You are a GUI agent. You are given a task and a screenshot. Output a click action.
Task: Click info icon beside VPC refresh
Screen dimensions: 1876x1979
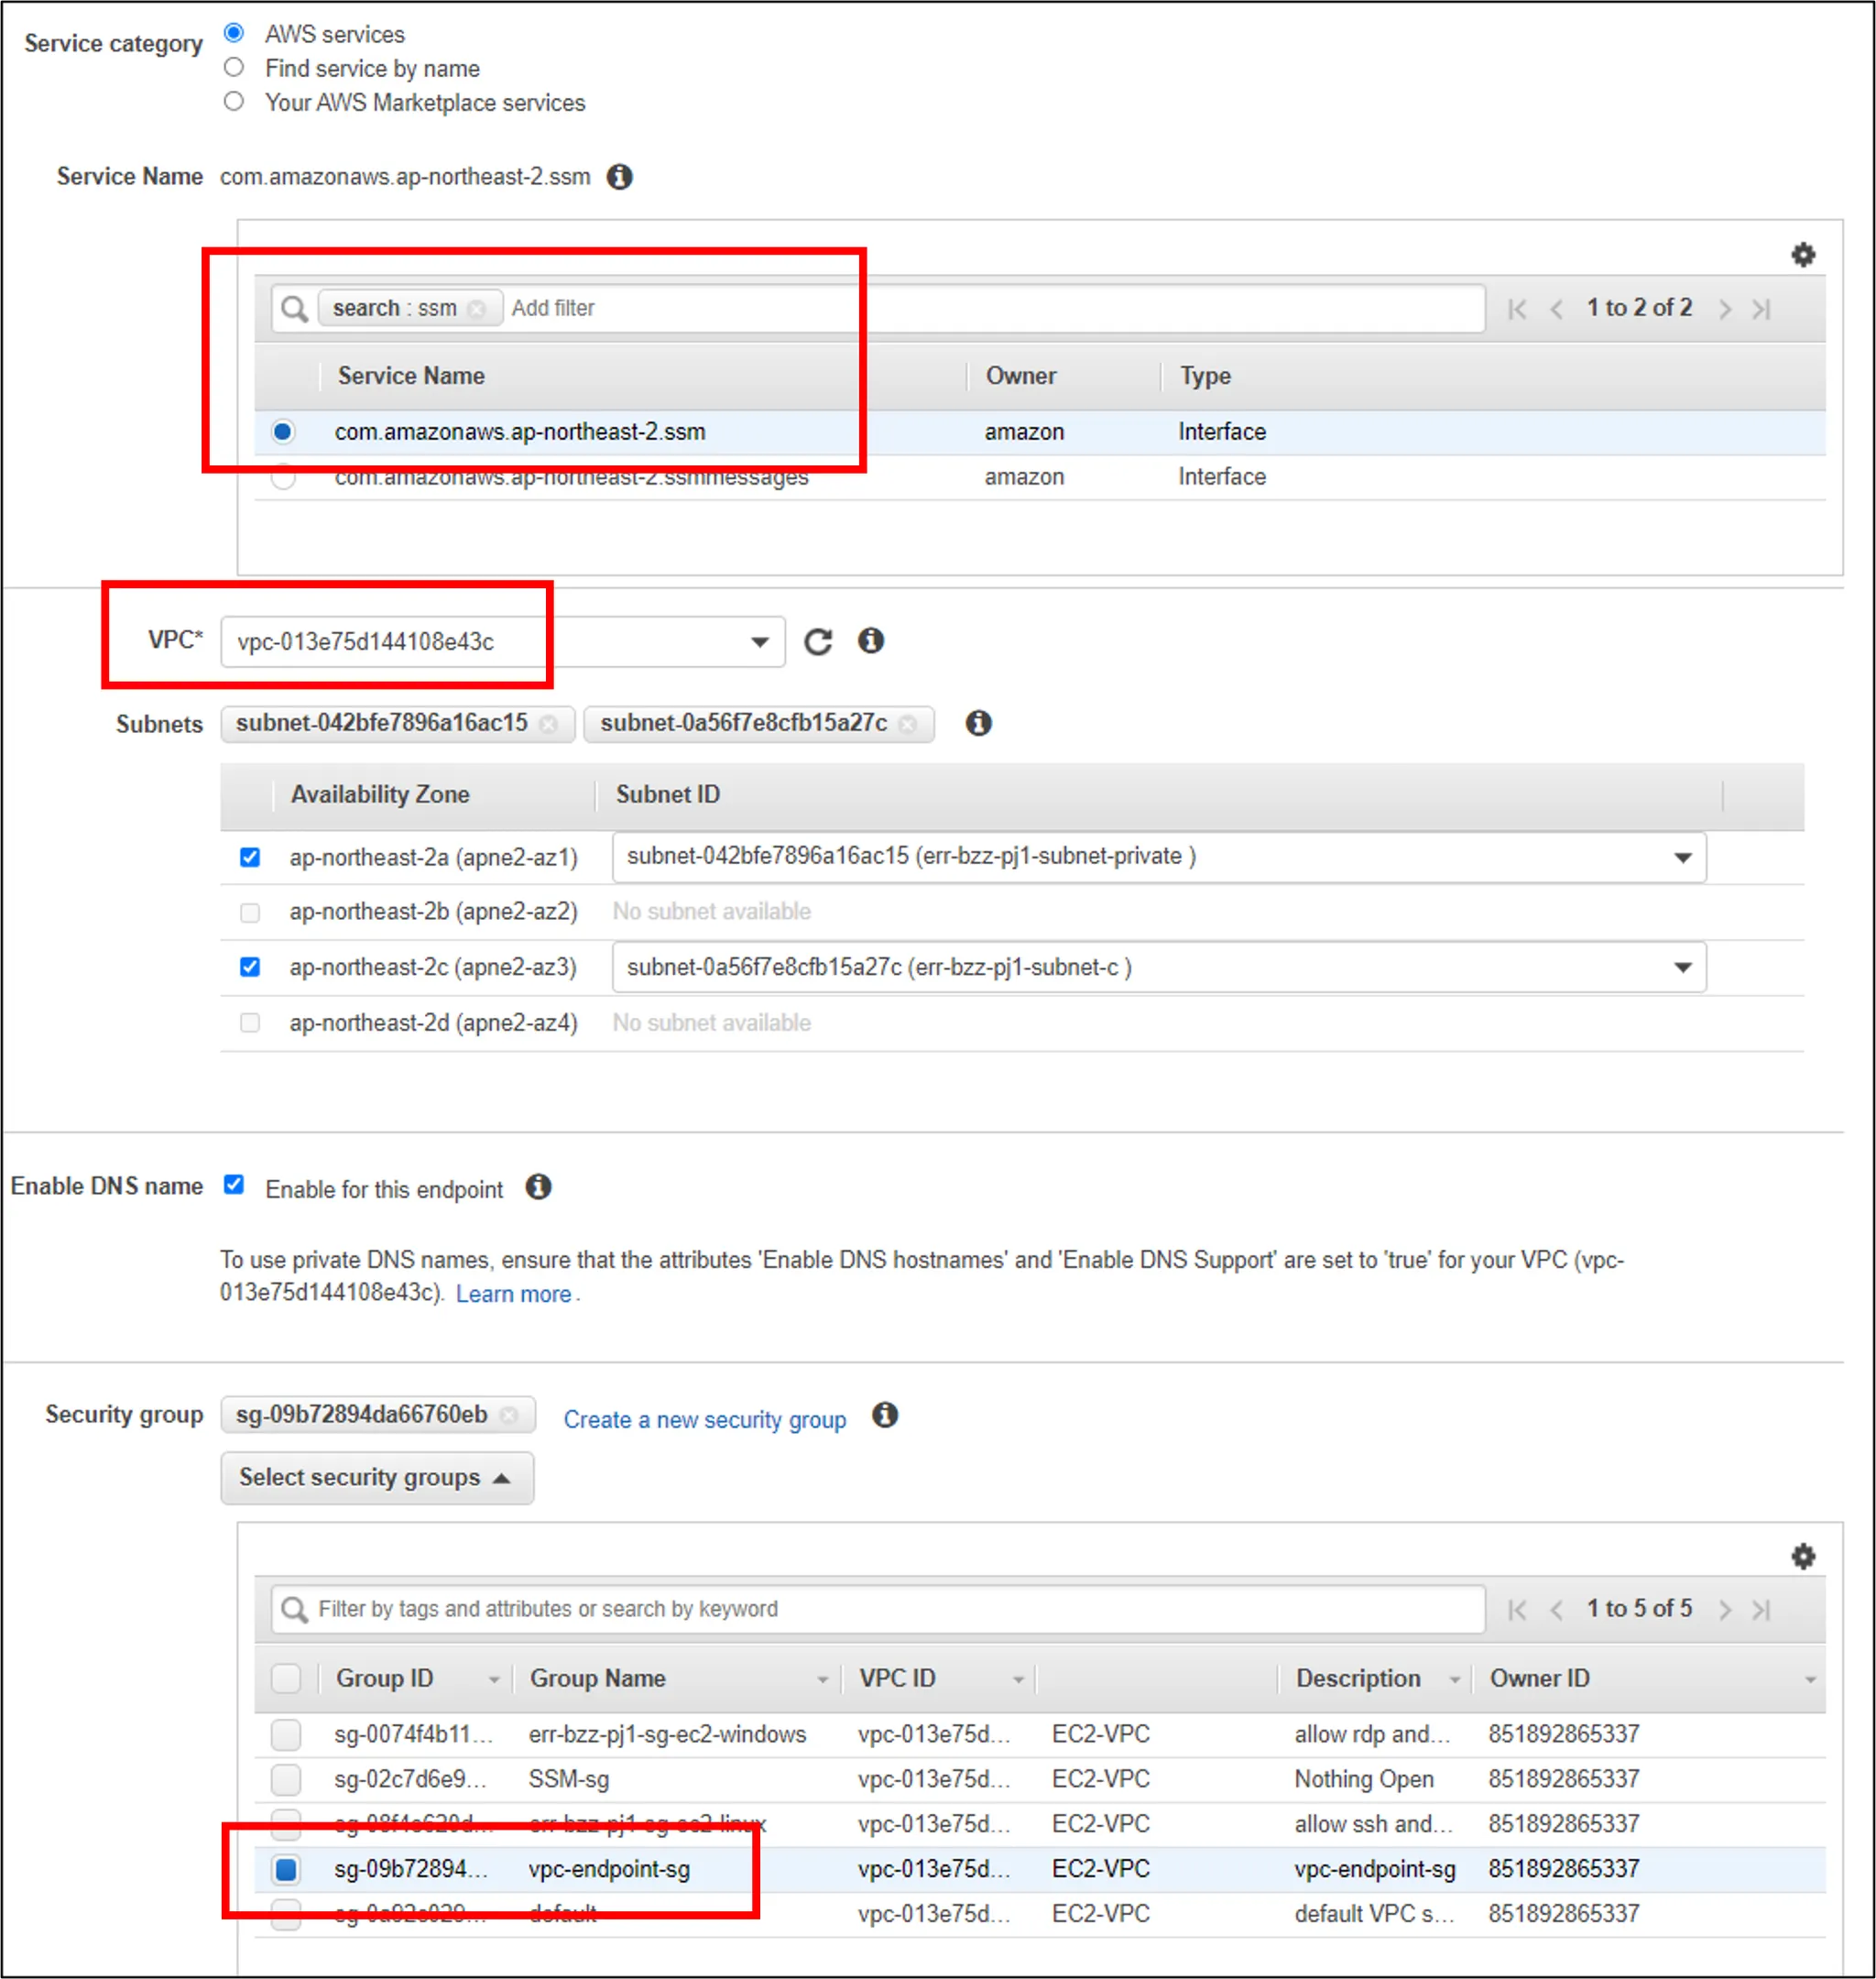coord(870,640)
